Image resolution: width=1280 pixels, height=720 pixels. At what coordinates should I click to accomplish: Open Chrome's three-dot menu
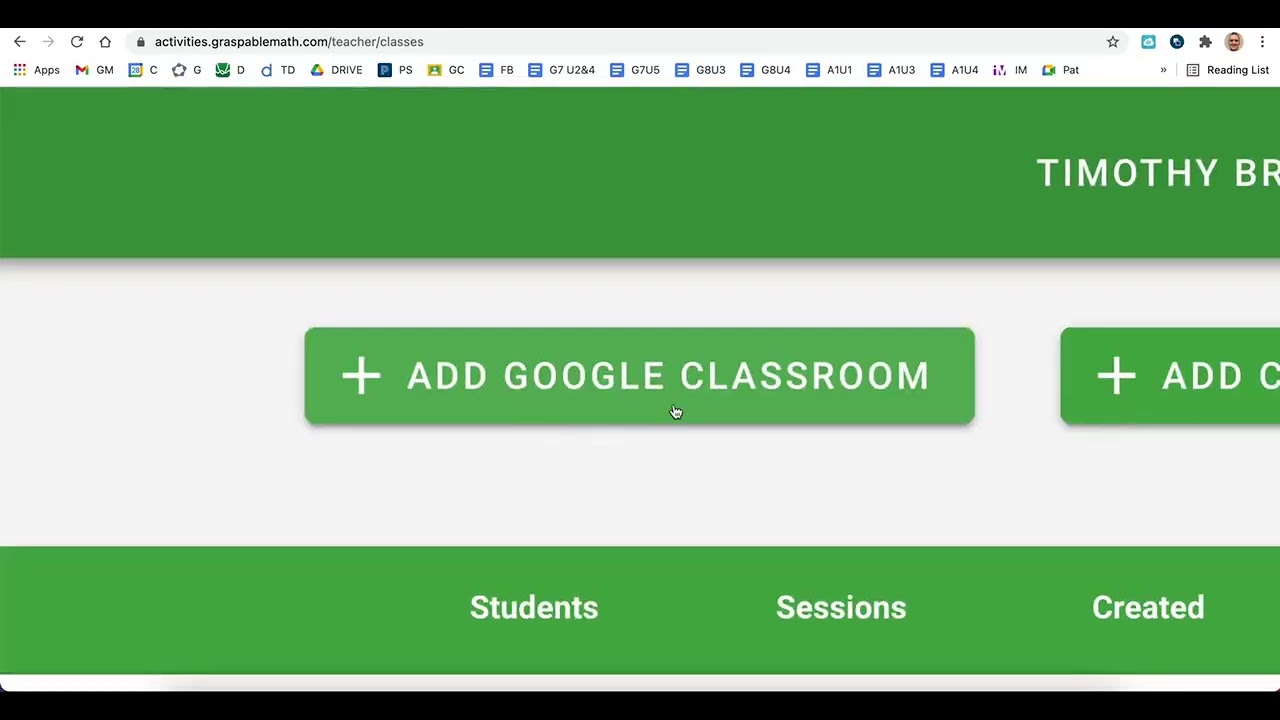point(1262,42)
